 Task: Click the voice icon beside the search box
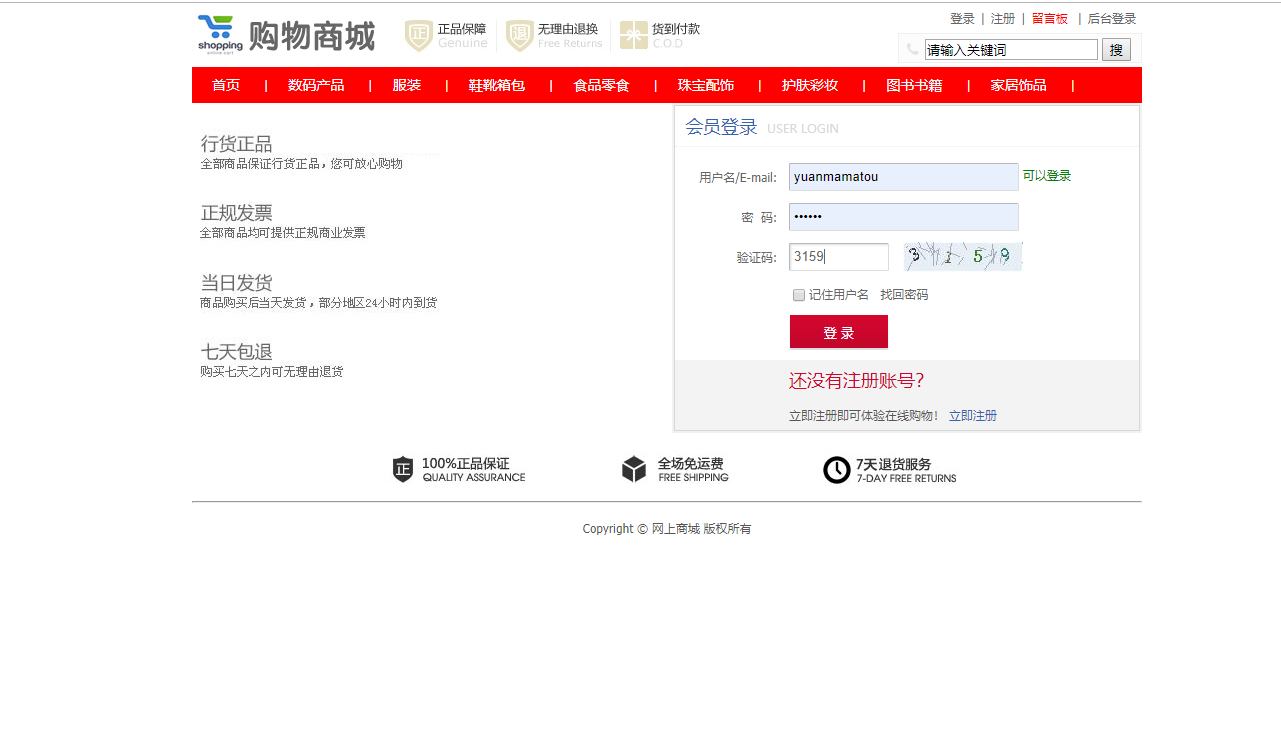(x=911, y=48)
